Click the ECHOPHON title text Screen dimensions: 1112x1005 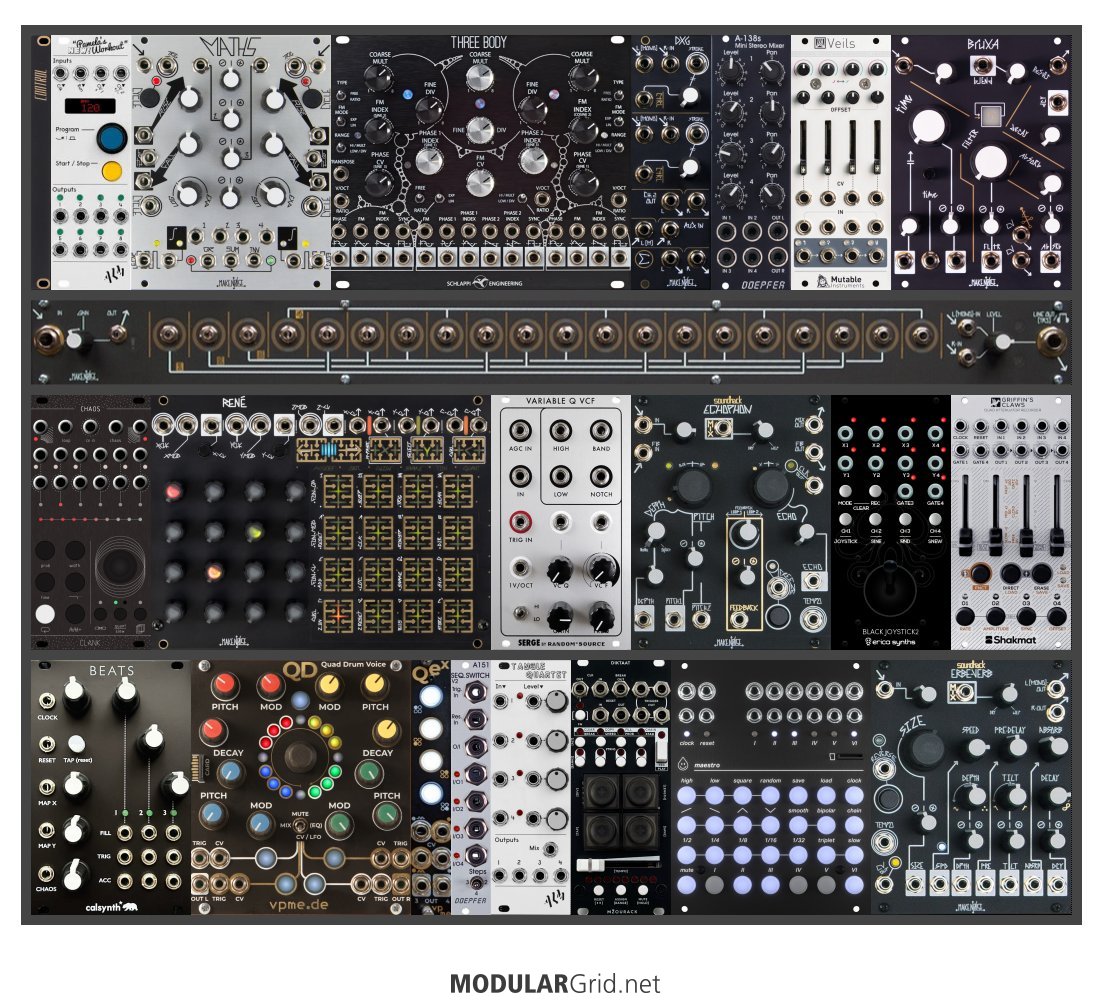pyautogui.click(x=730, y=410)
